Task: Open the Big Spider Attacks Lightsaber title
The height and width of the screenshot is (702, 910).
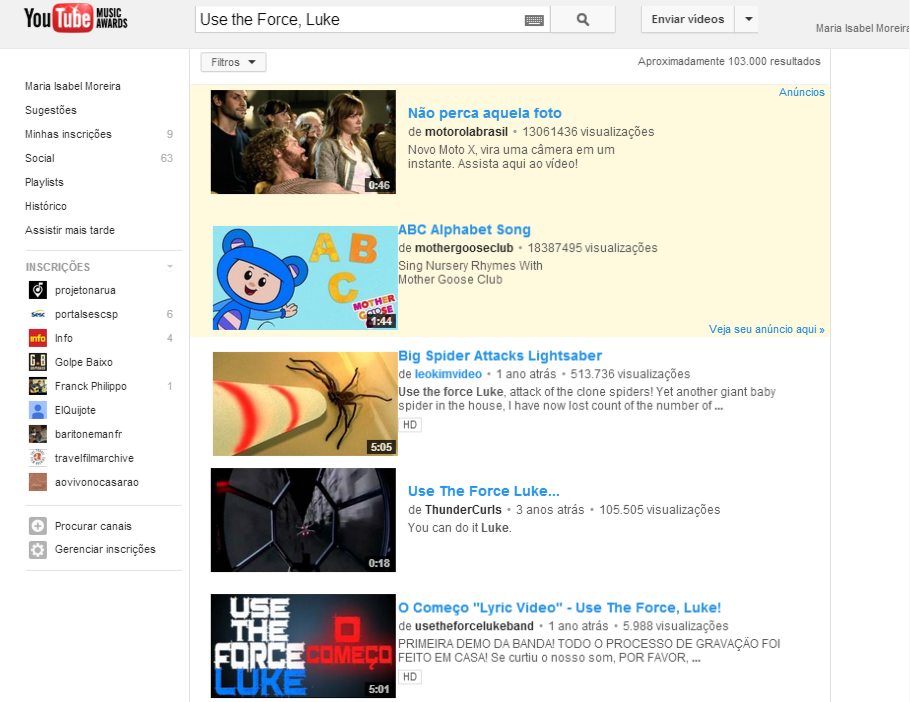Action: pyautogui.click(x=500, y=356)
